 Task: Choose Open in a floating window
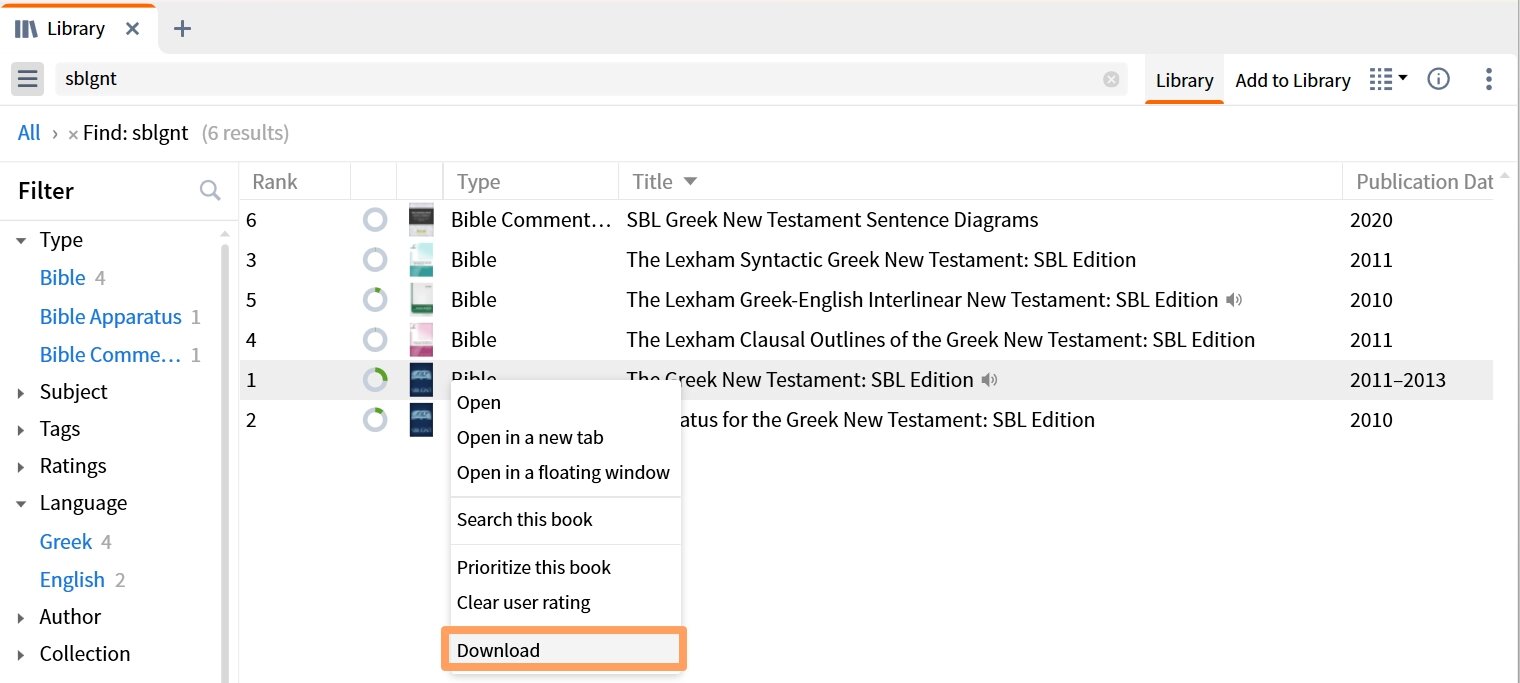(x=565, y=473)
